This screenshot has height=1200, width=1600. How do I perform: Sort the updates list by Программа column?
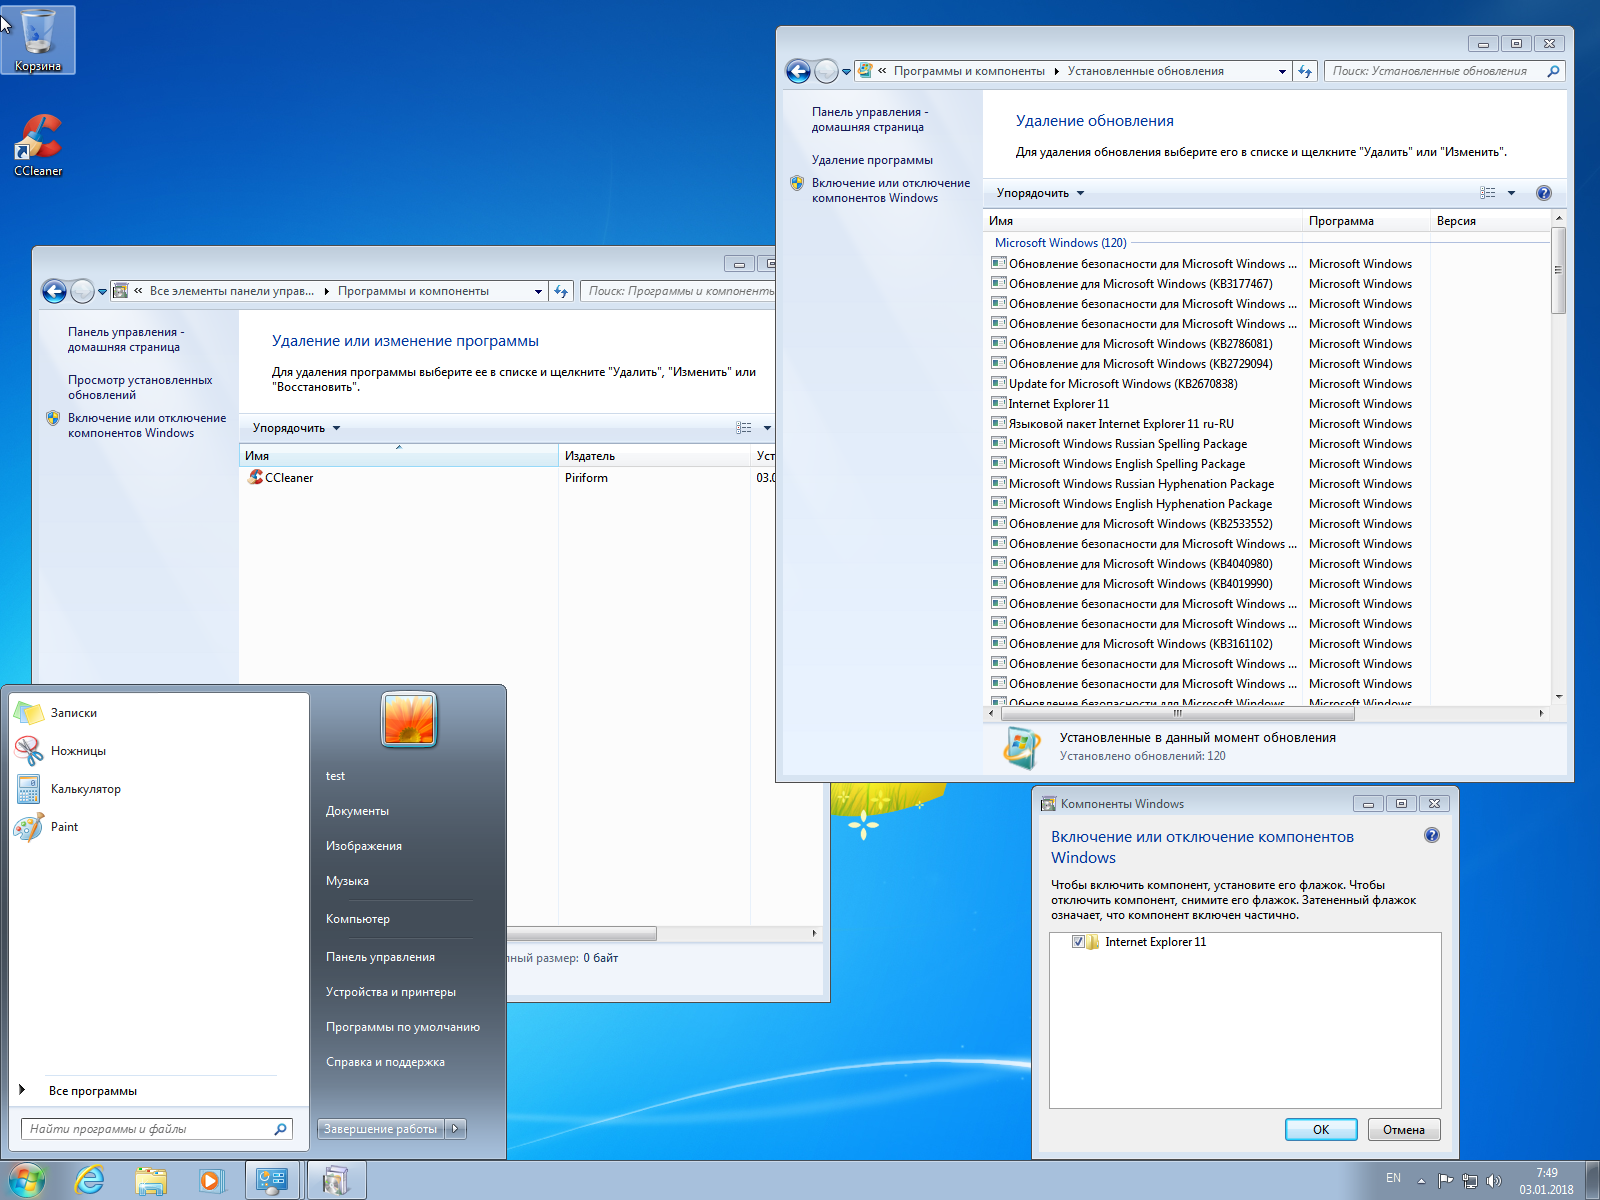pos(1366,221)
